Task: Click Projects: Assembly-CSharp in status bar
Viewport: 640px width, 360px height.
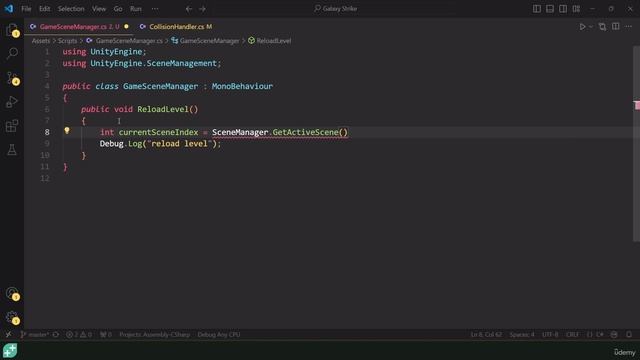Action: (155, 335)
